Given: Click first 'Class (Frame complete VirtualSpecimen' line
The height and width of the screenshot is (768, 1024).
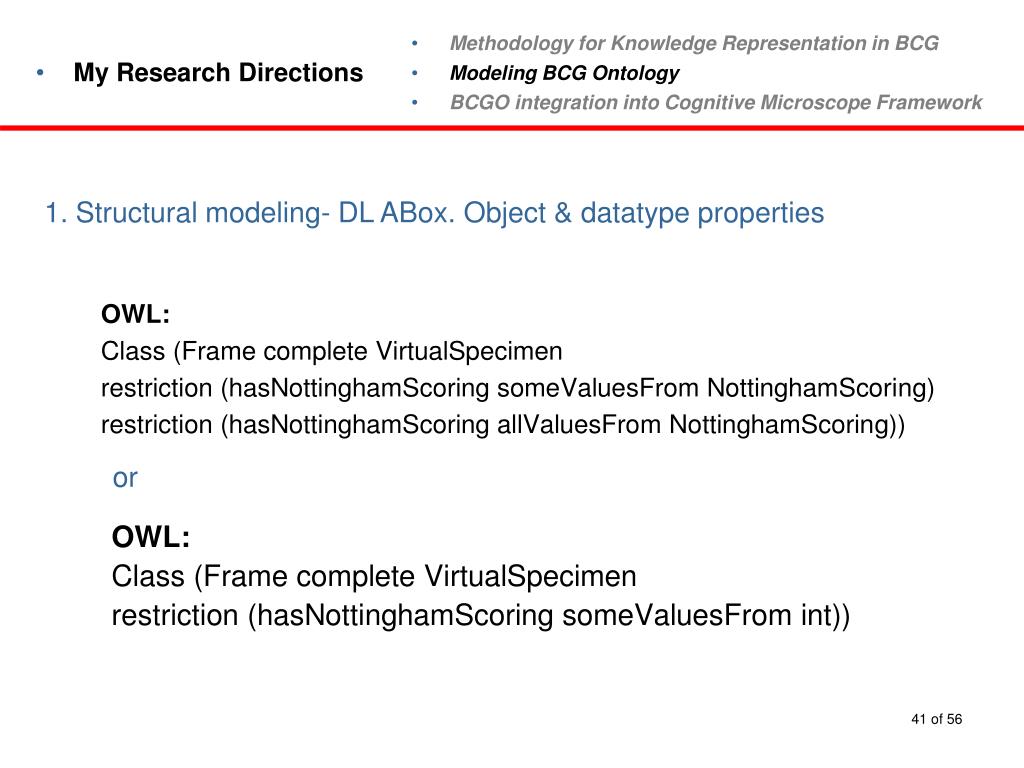Looking at the screenshot, I should [331, 351].
